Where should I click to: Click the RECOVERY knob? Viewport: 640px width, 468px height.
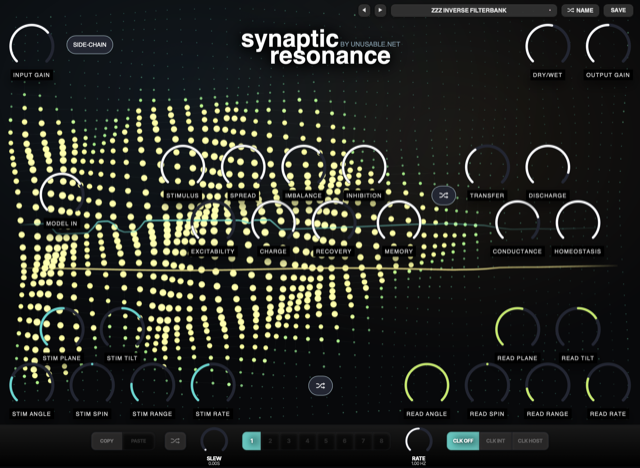coord(333,222)
